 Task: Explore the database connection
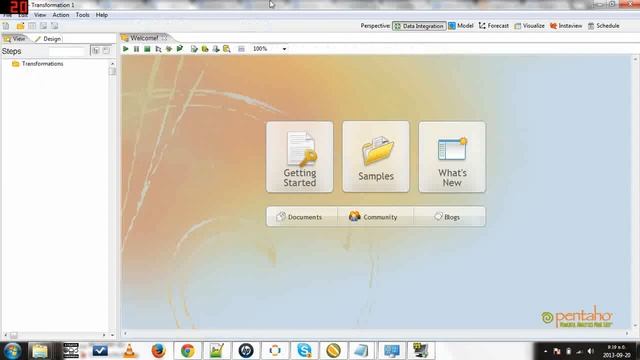point(227,49)
